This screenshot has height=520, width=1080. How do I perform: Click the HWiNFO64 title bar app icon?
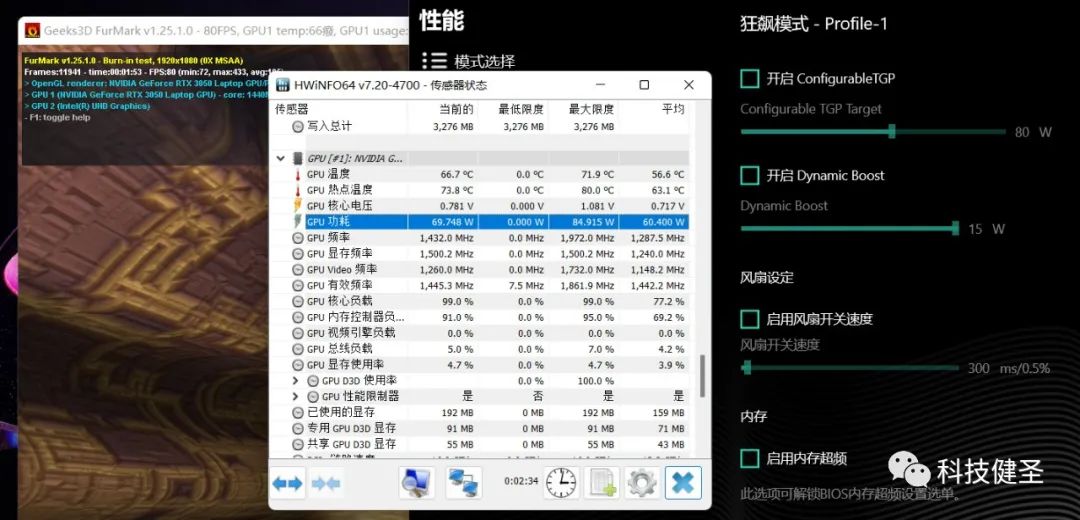(283, 85)
